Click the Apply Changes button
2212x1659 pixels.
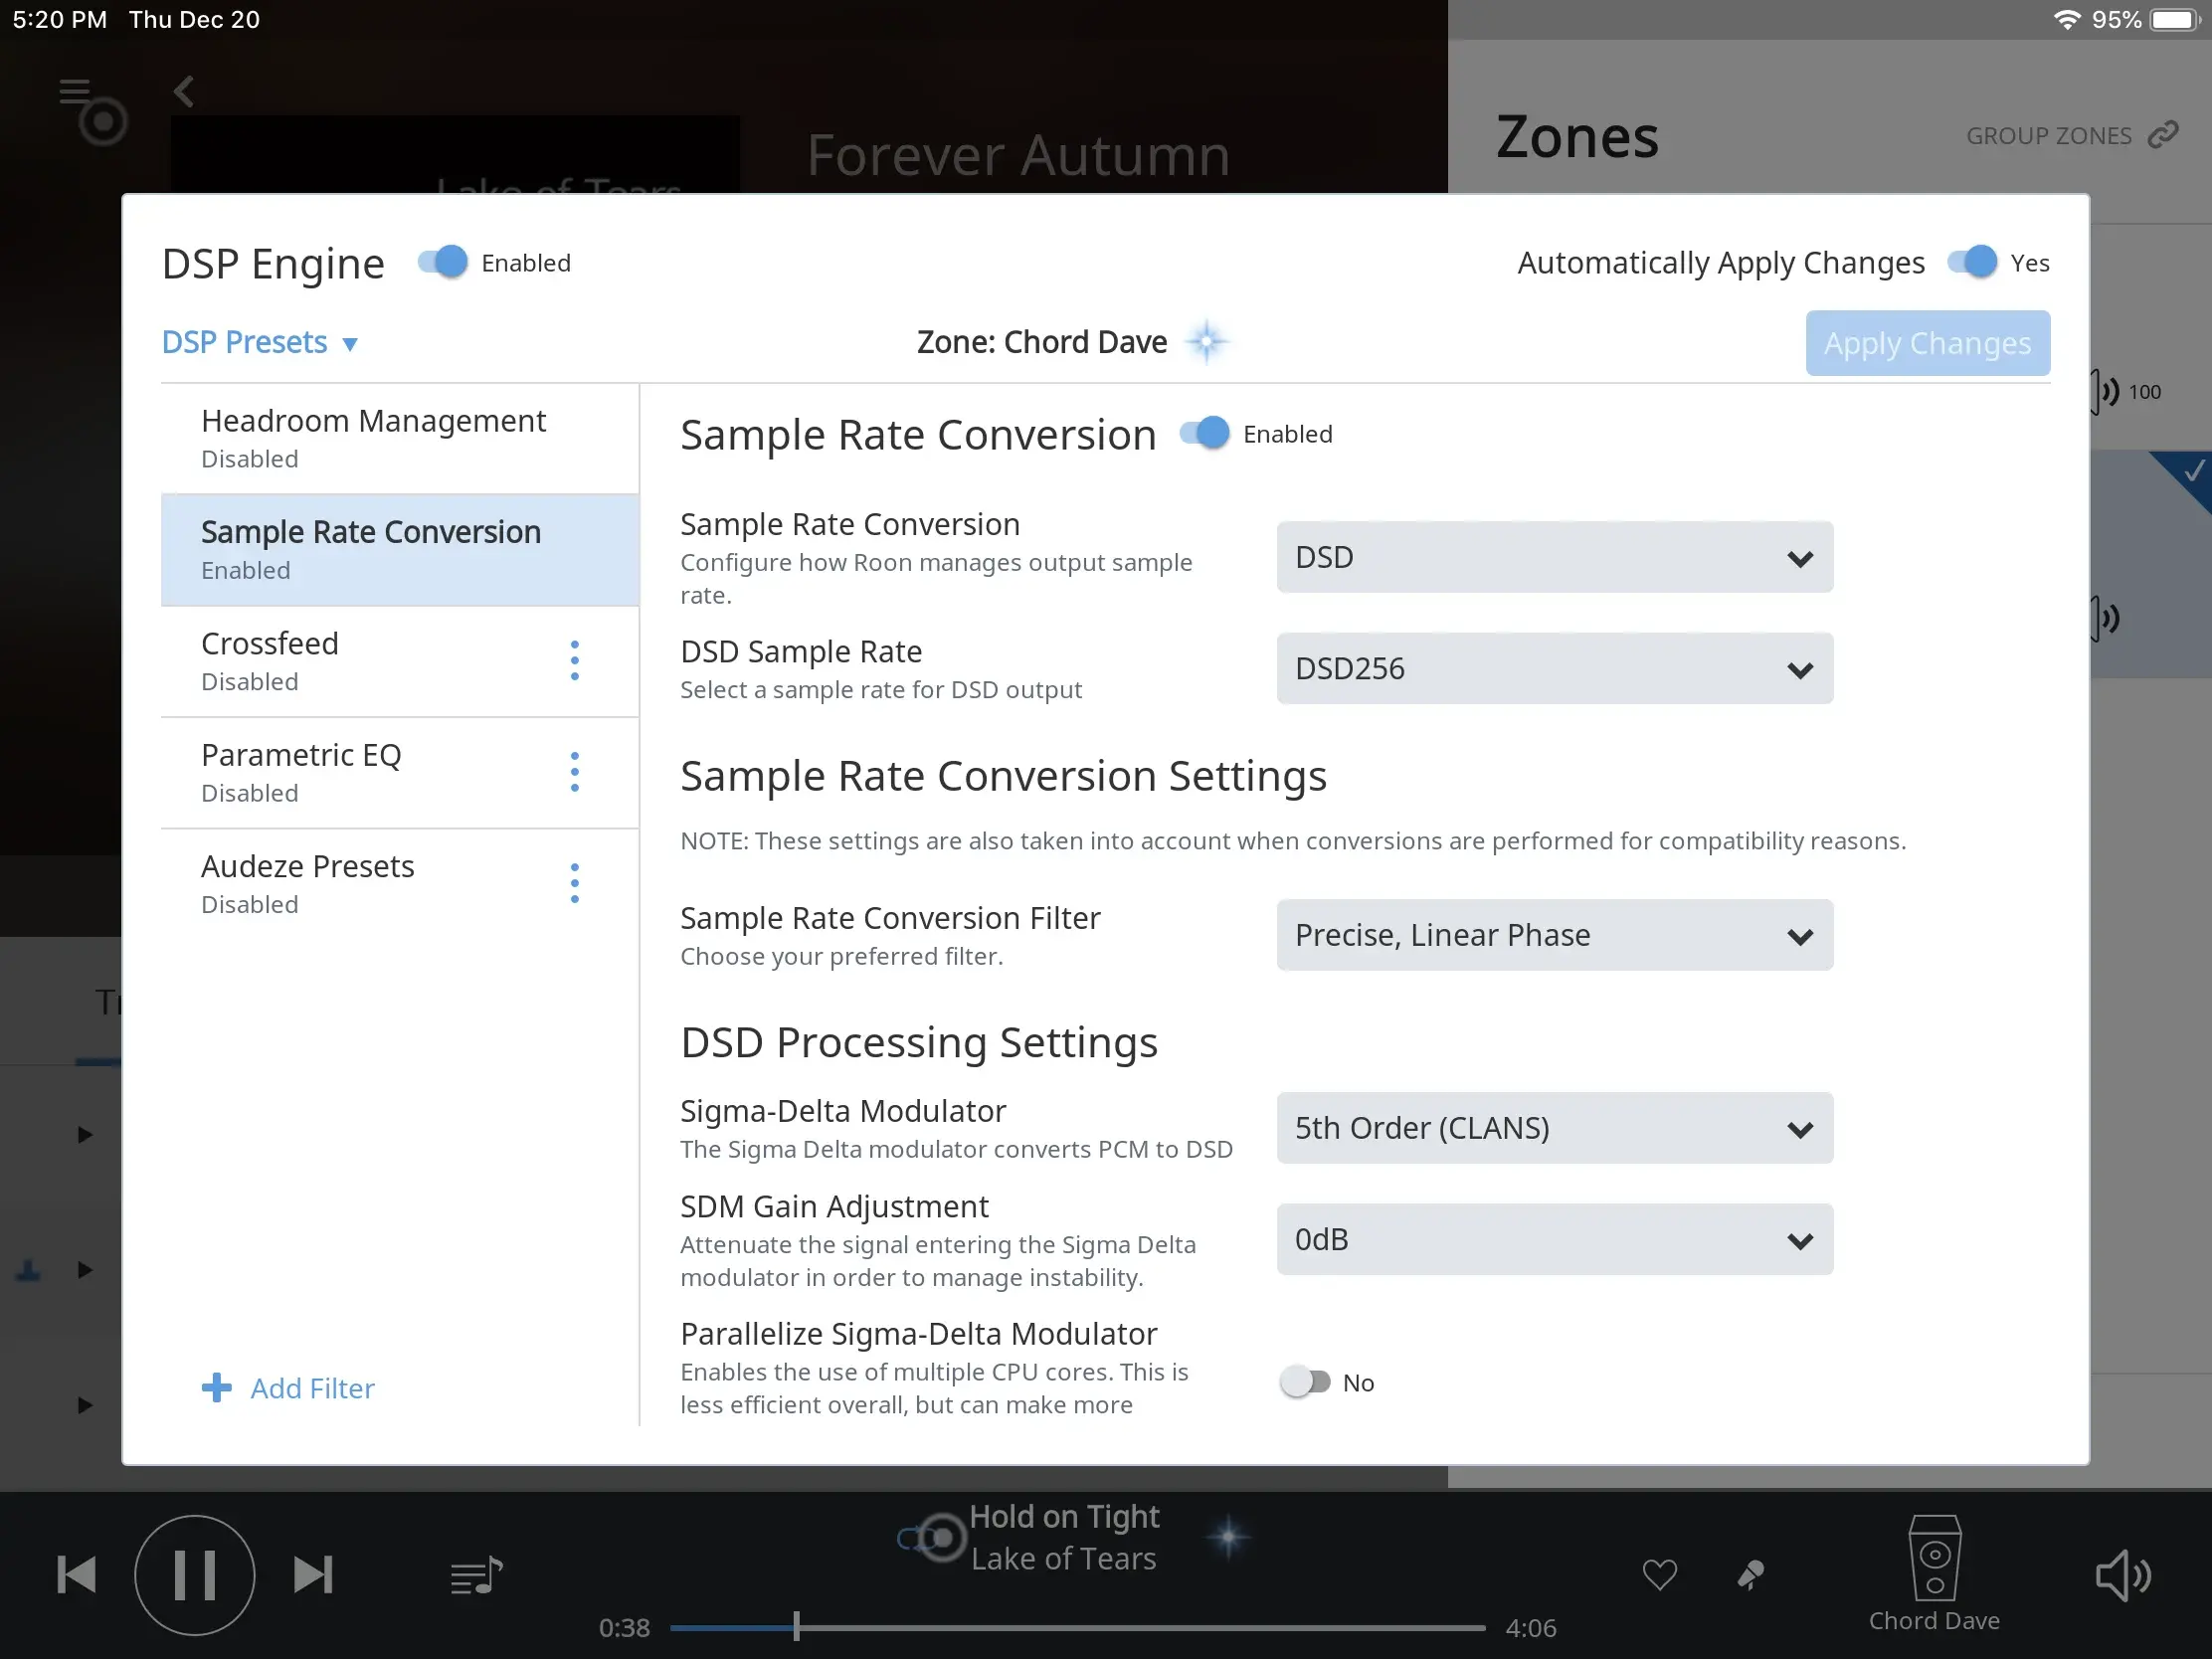click(x=1927, y=343)
